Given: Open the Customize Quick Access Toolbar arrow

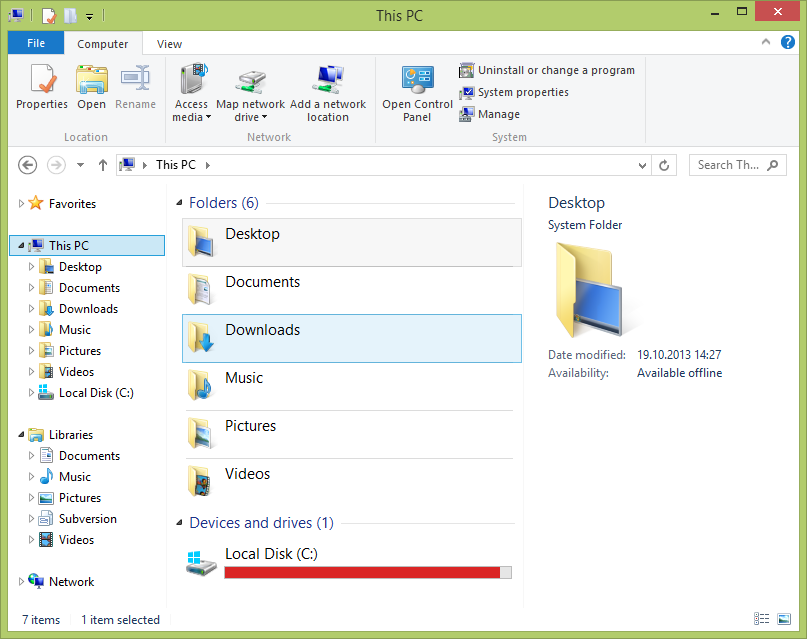Looking at the screenshot, I should tap(90, 16).
